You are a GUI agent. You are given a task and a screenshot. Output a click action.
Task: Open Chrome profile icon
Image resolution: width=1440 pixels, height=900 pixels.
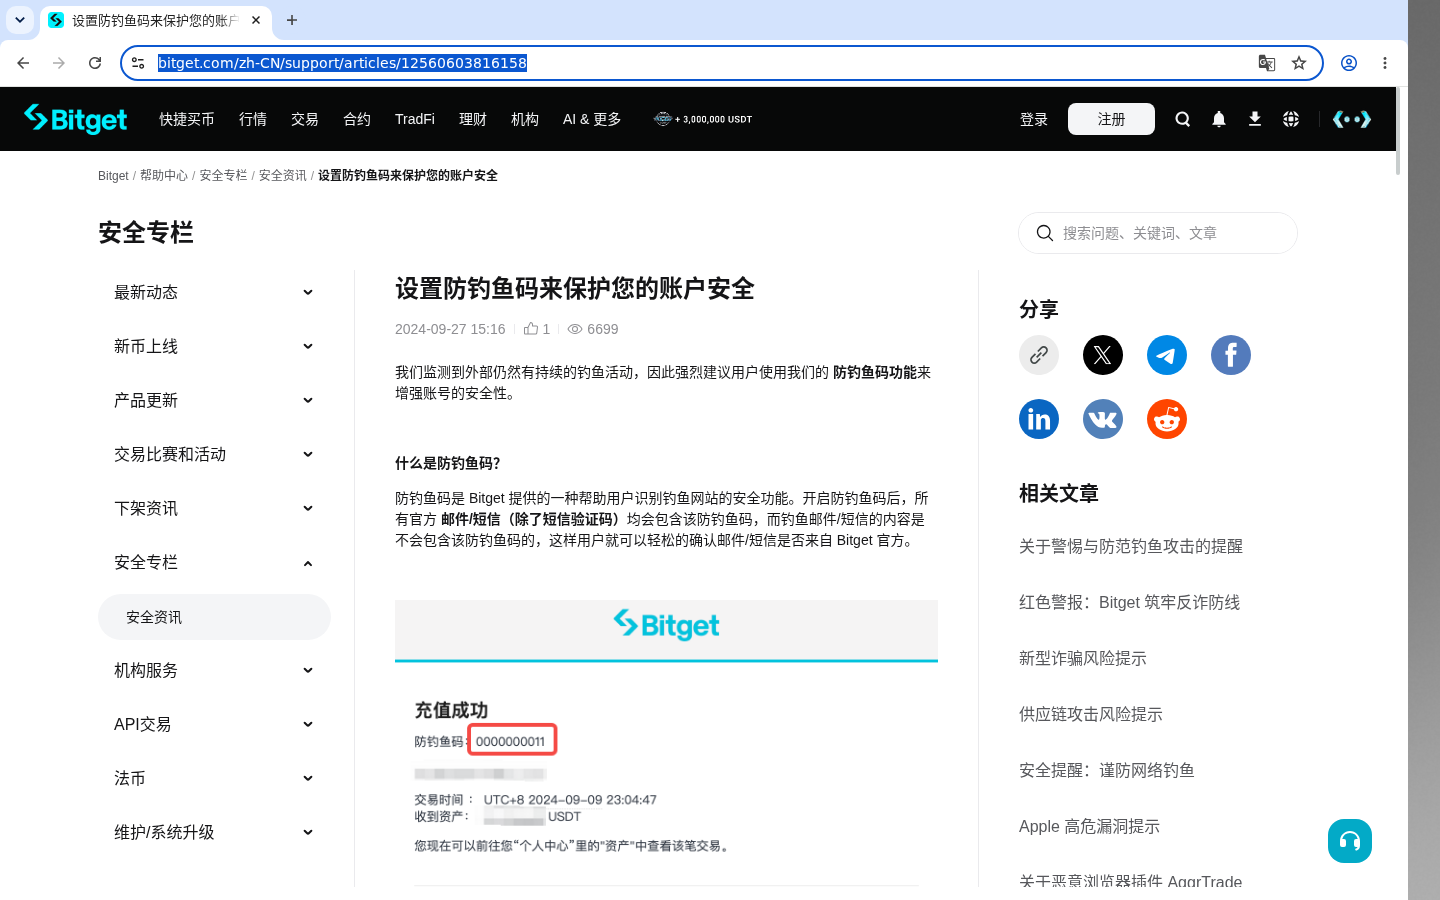click(x=1349, y=63)
